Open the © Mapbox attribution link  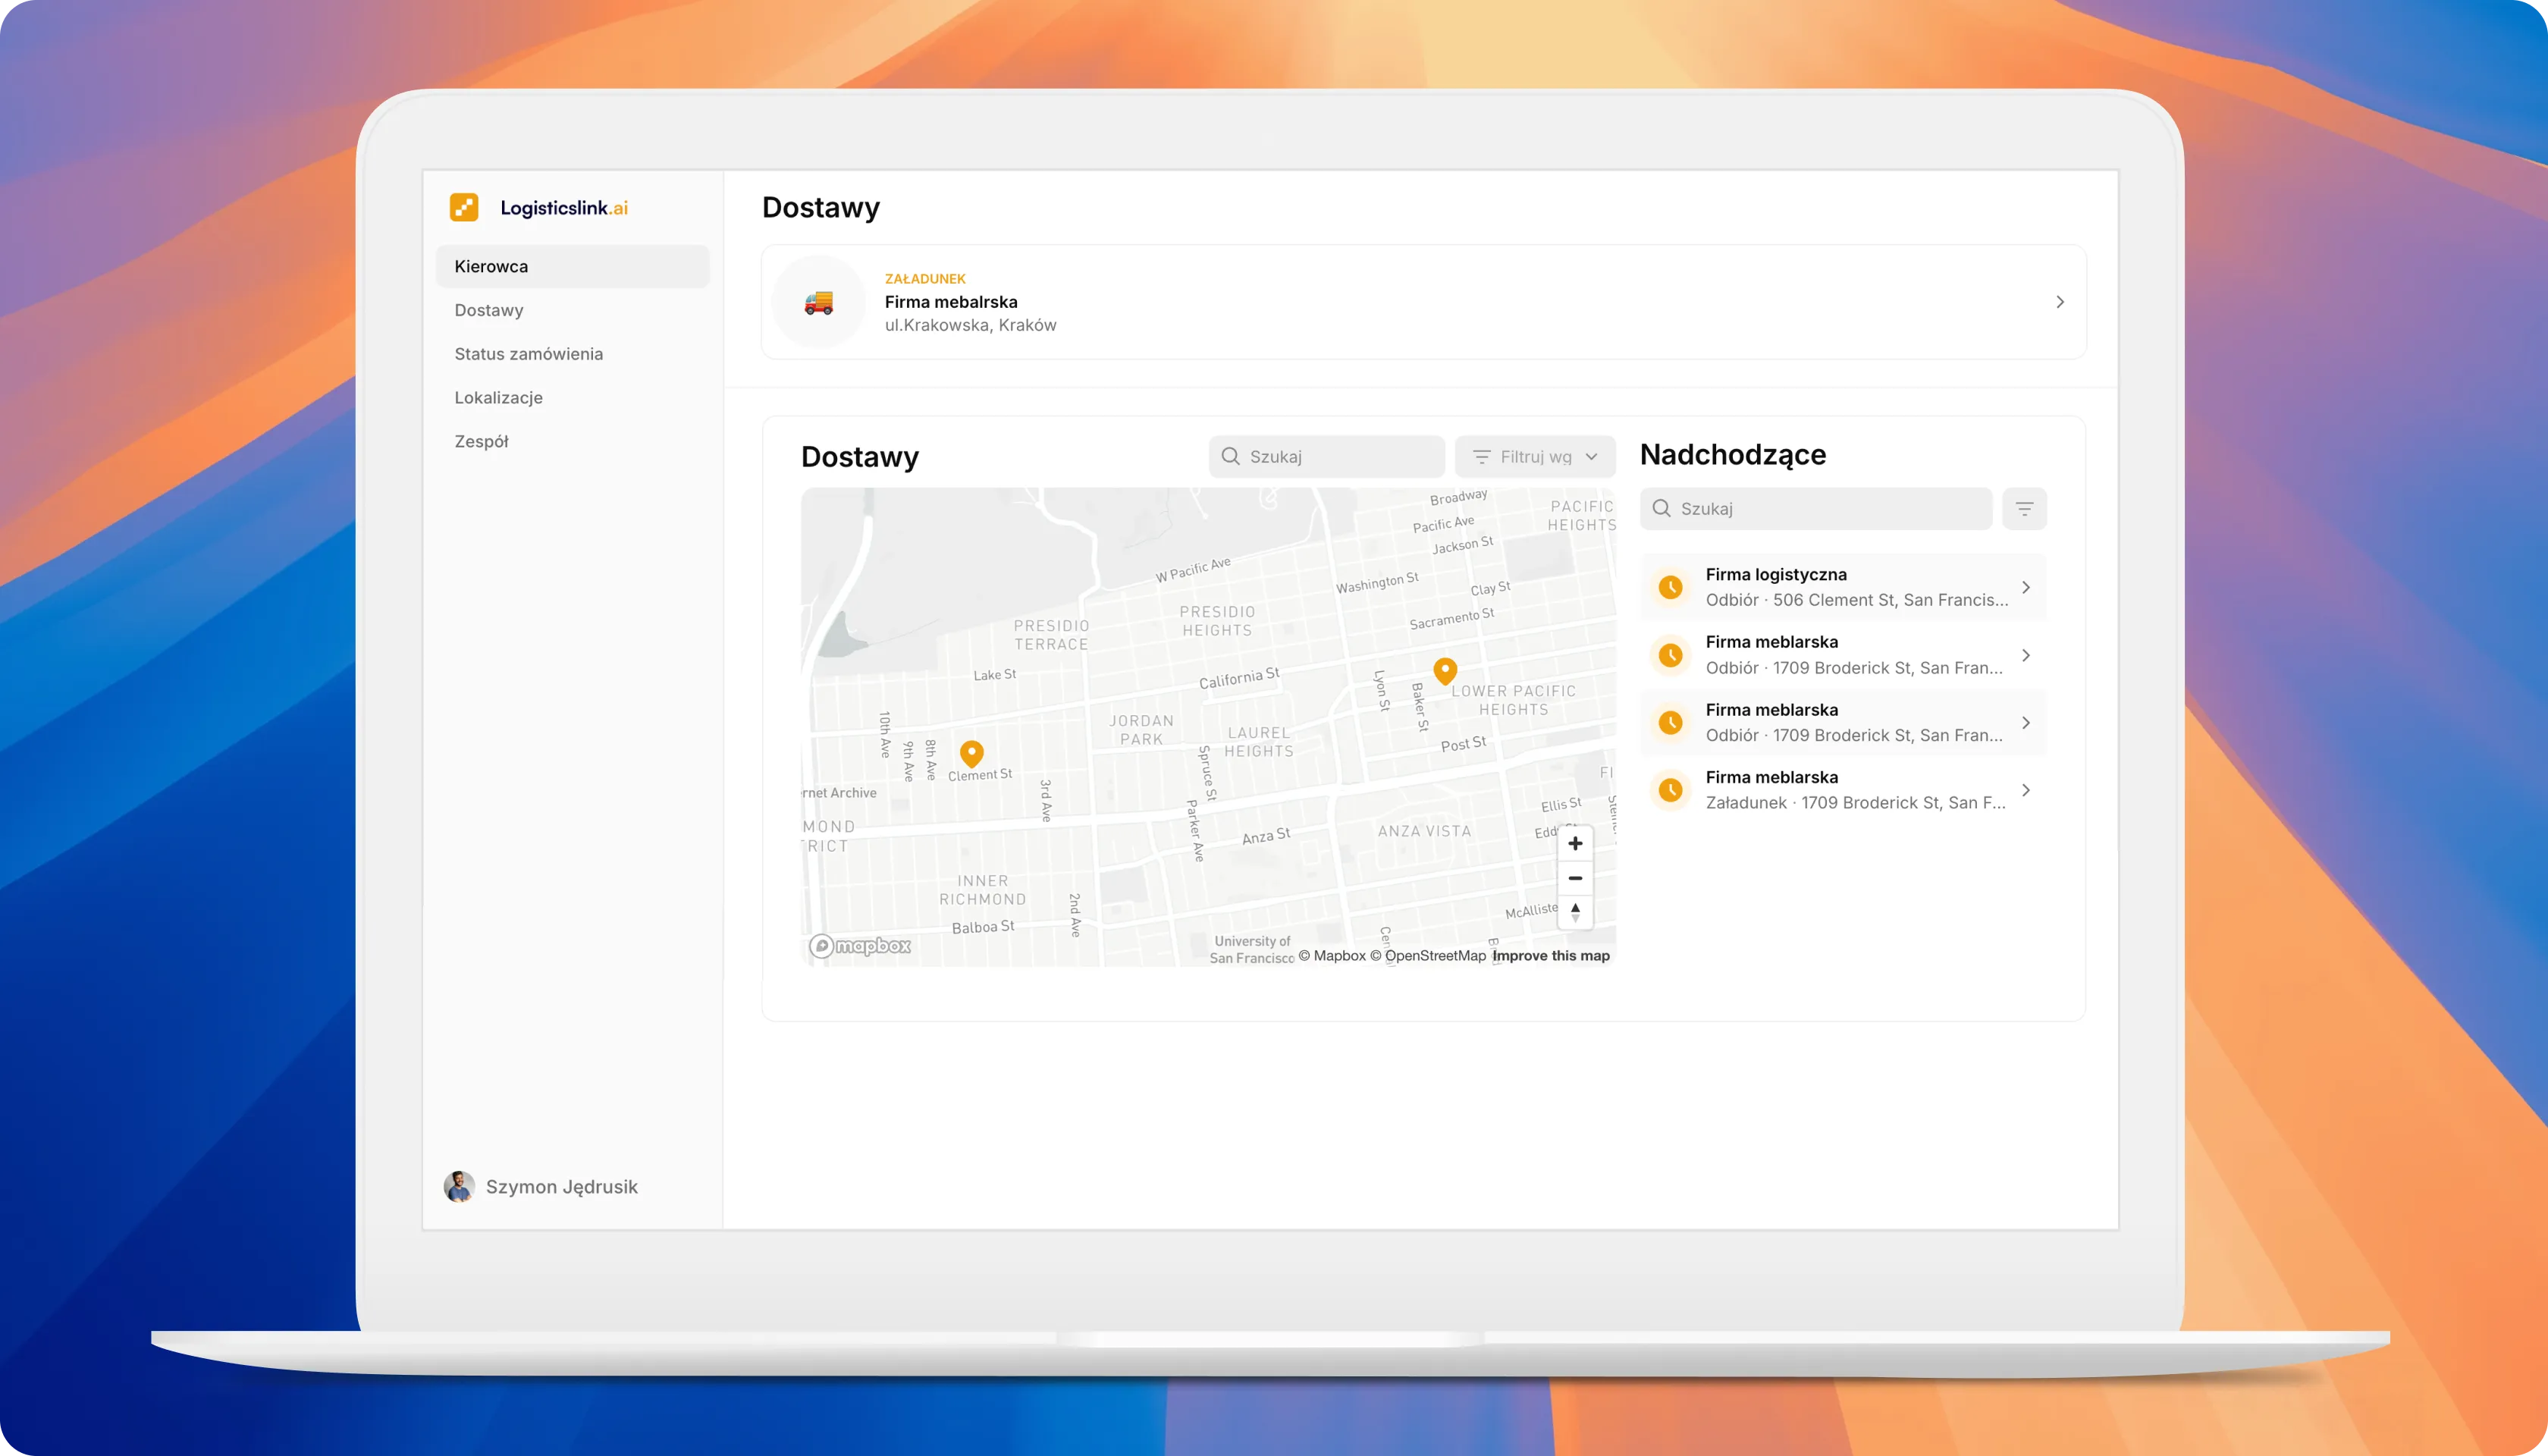[1332, 956]
